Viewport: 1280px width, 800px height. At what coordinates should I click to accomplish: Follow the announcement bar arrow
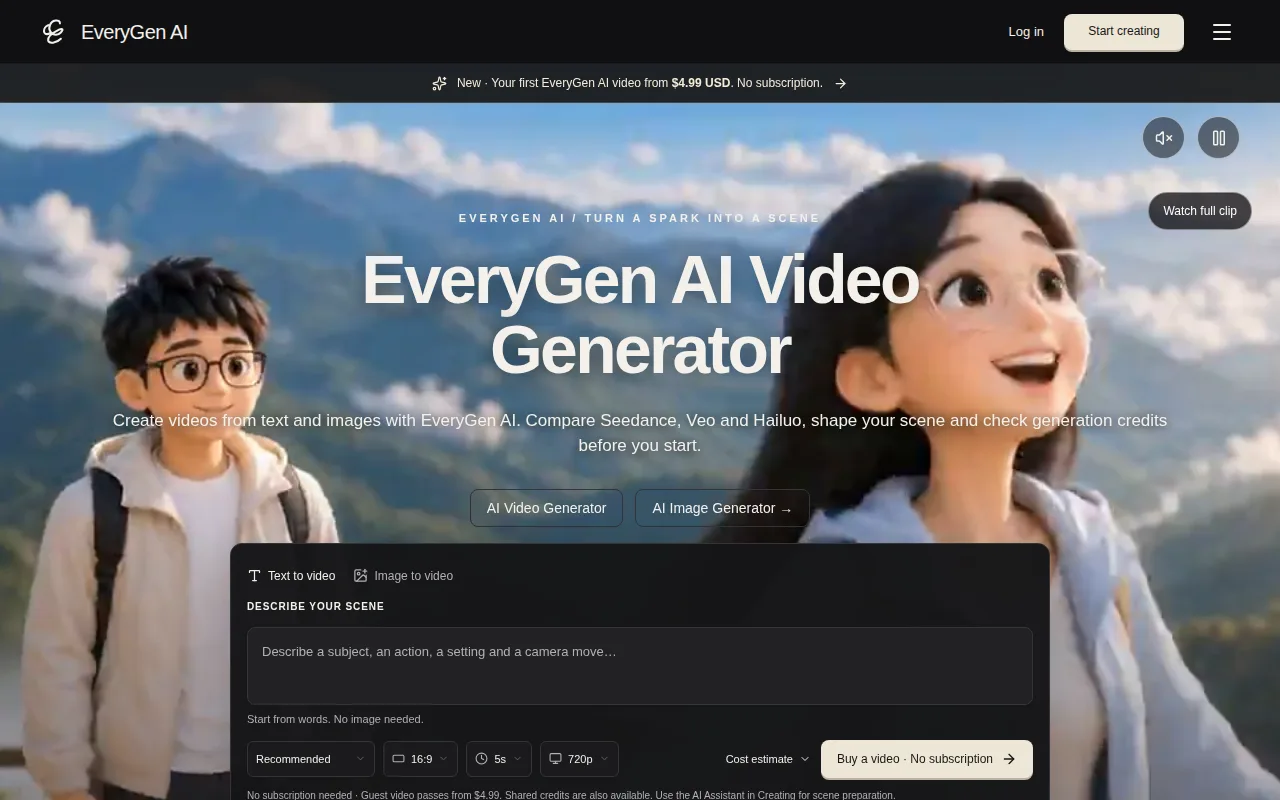(841, 84)
